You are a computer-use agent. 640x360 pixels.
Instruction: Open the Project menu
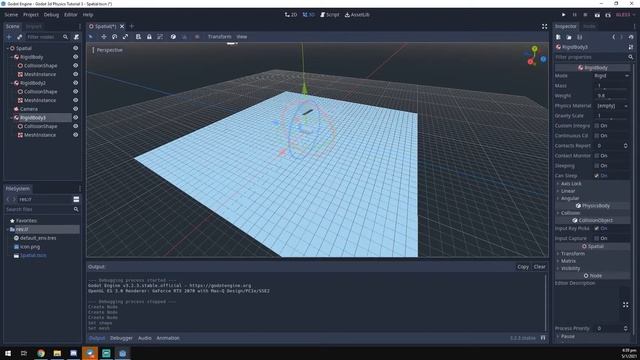click(31, 15)
